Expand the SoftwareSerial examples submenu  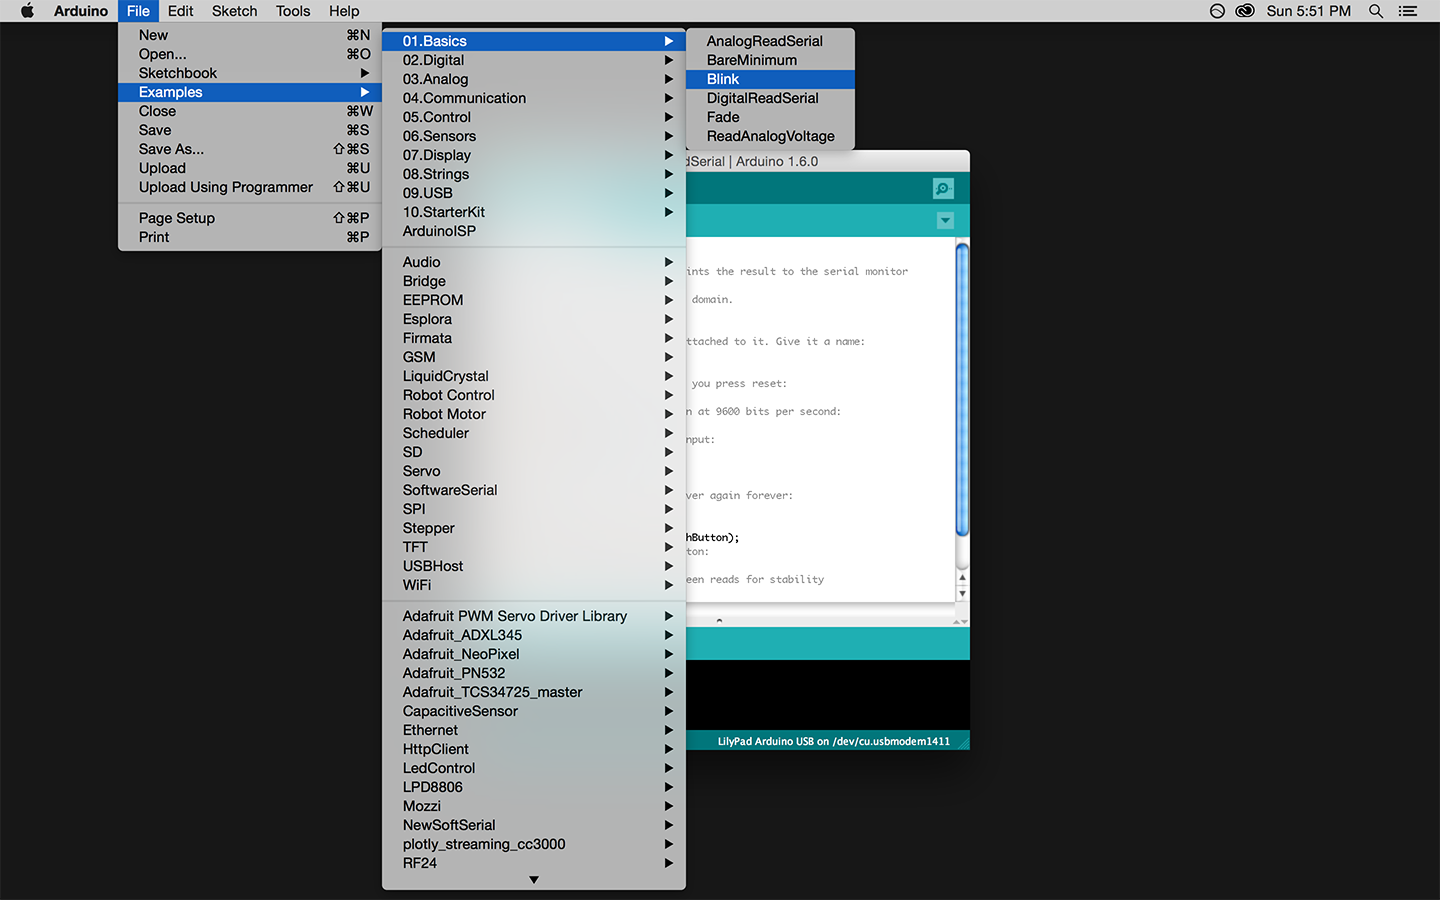point(534,490)
